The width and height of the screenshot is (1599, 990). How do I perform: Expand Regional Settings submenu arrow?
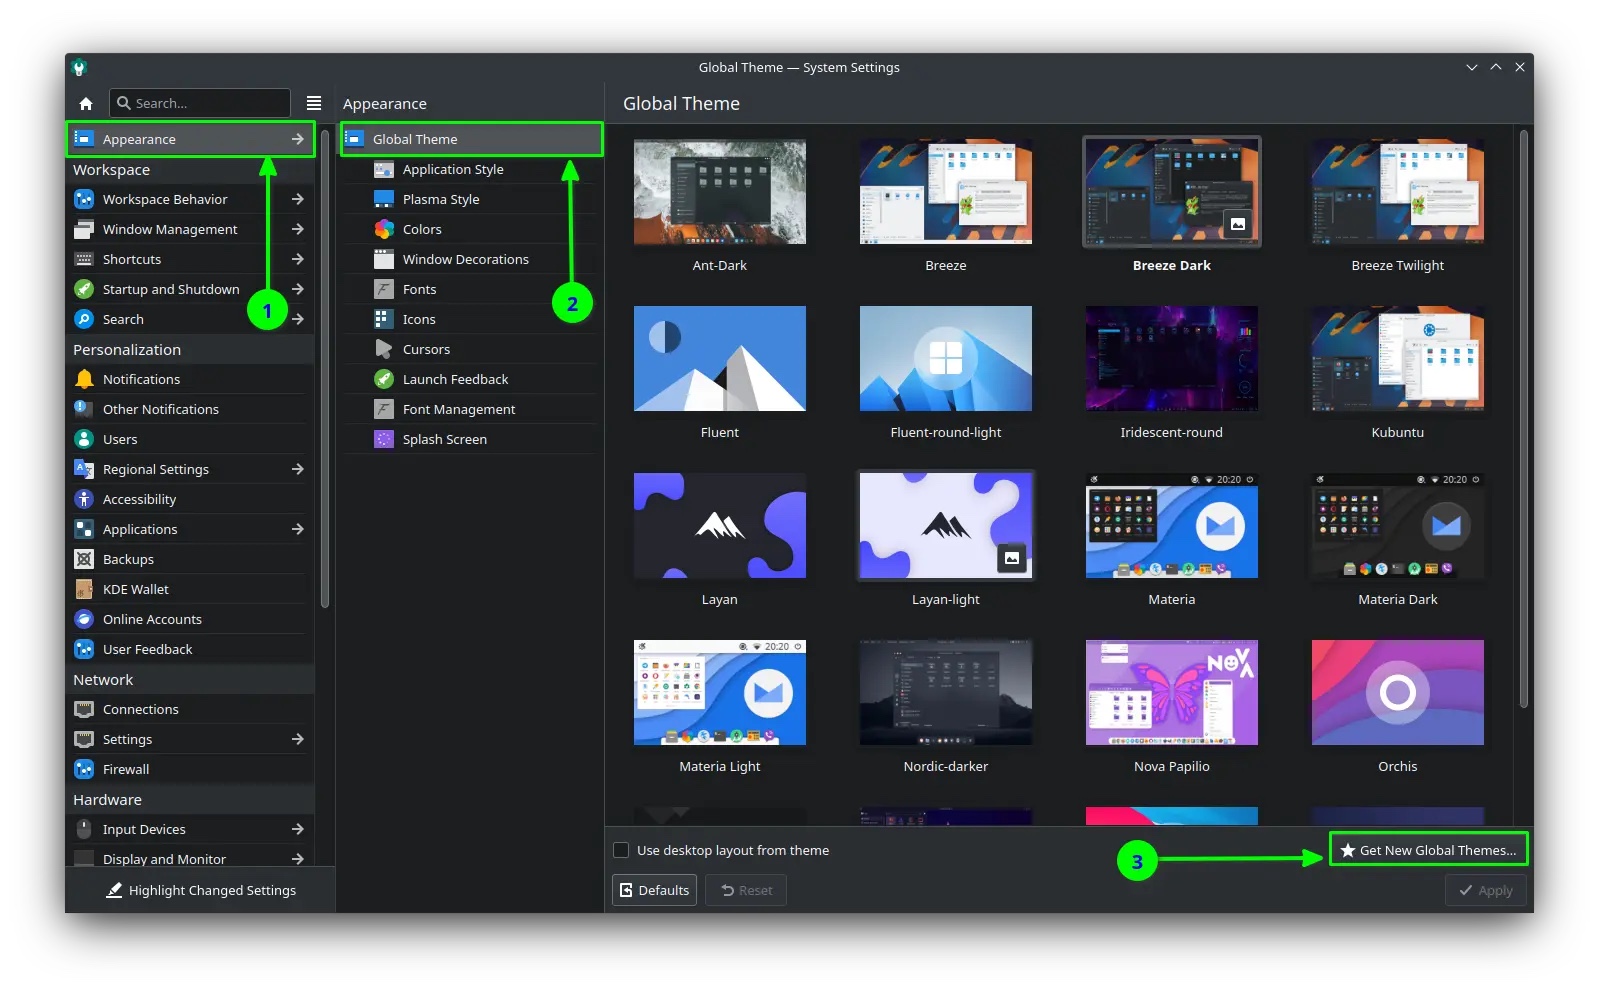(297, 469)
